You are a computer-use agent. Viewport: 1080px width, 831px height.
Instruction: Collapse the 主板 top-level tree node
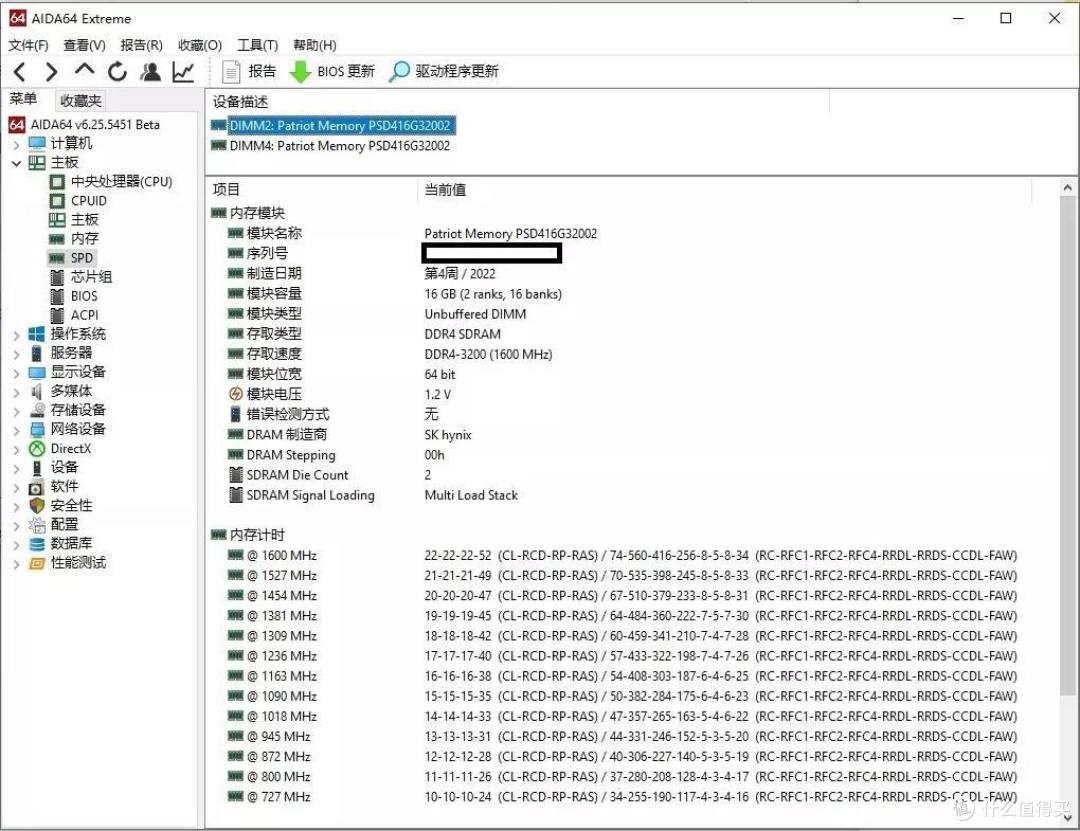(16, 163)
